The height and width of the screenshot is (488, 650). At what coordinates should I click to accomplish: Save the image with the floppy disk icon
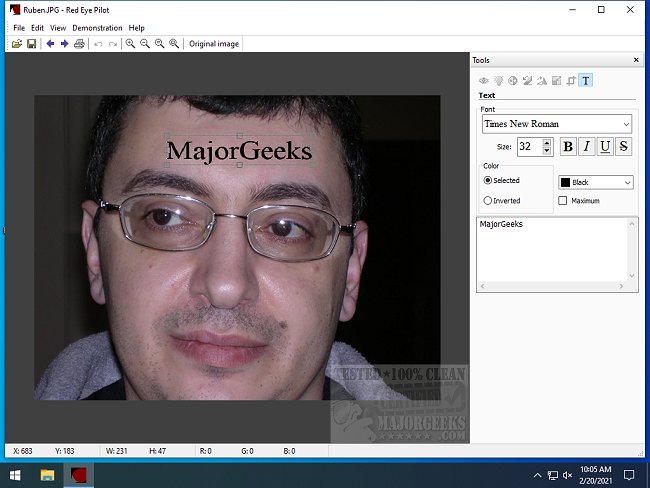pos(32,44)
